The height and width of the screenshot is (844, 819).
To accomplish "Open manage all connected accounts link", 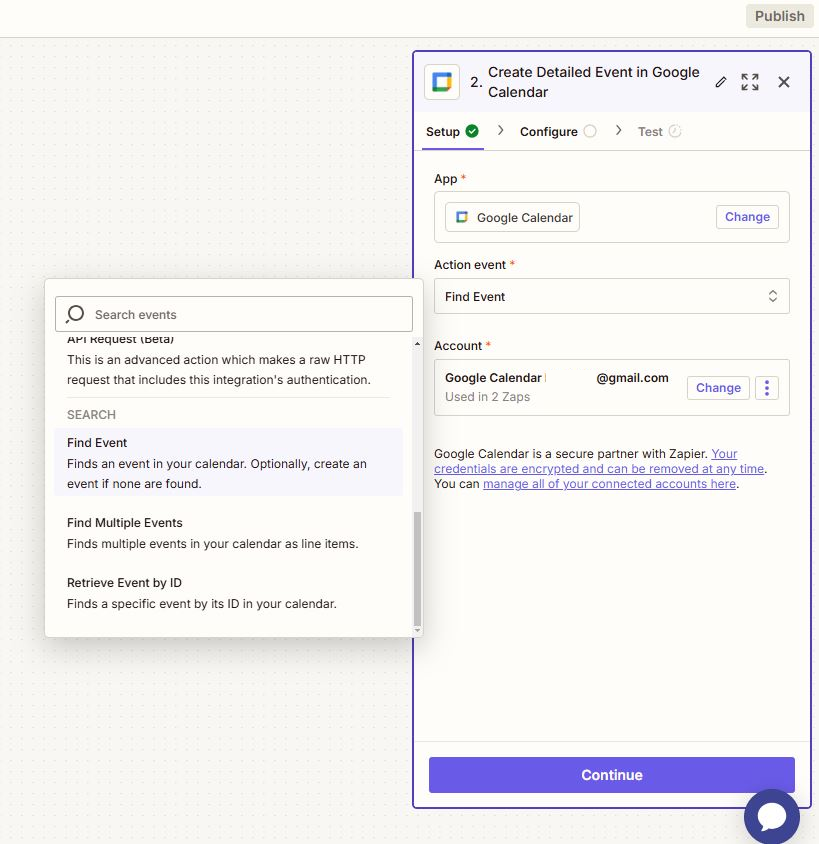I will point(609,483).
